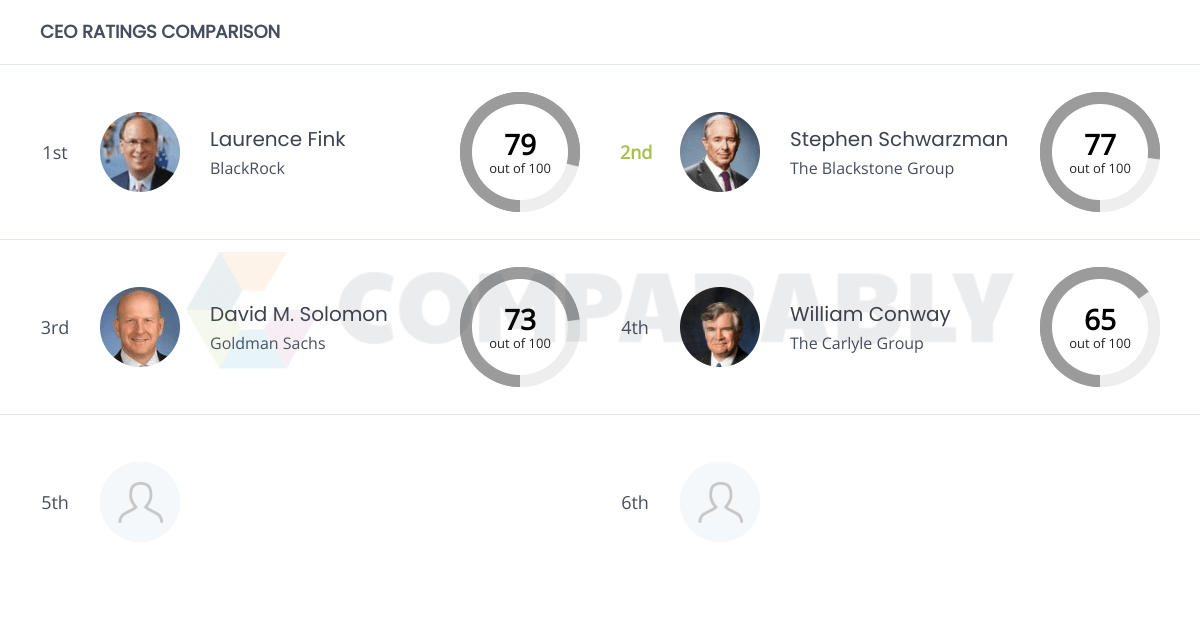Click William Conway's profile photo
This screenshot has height=630, width=1200.
tap(720, 327)
